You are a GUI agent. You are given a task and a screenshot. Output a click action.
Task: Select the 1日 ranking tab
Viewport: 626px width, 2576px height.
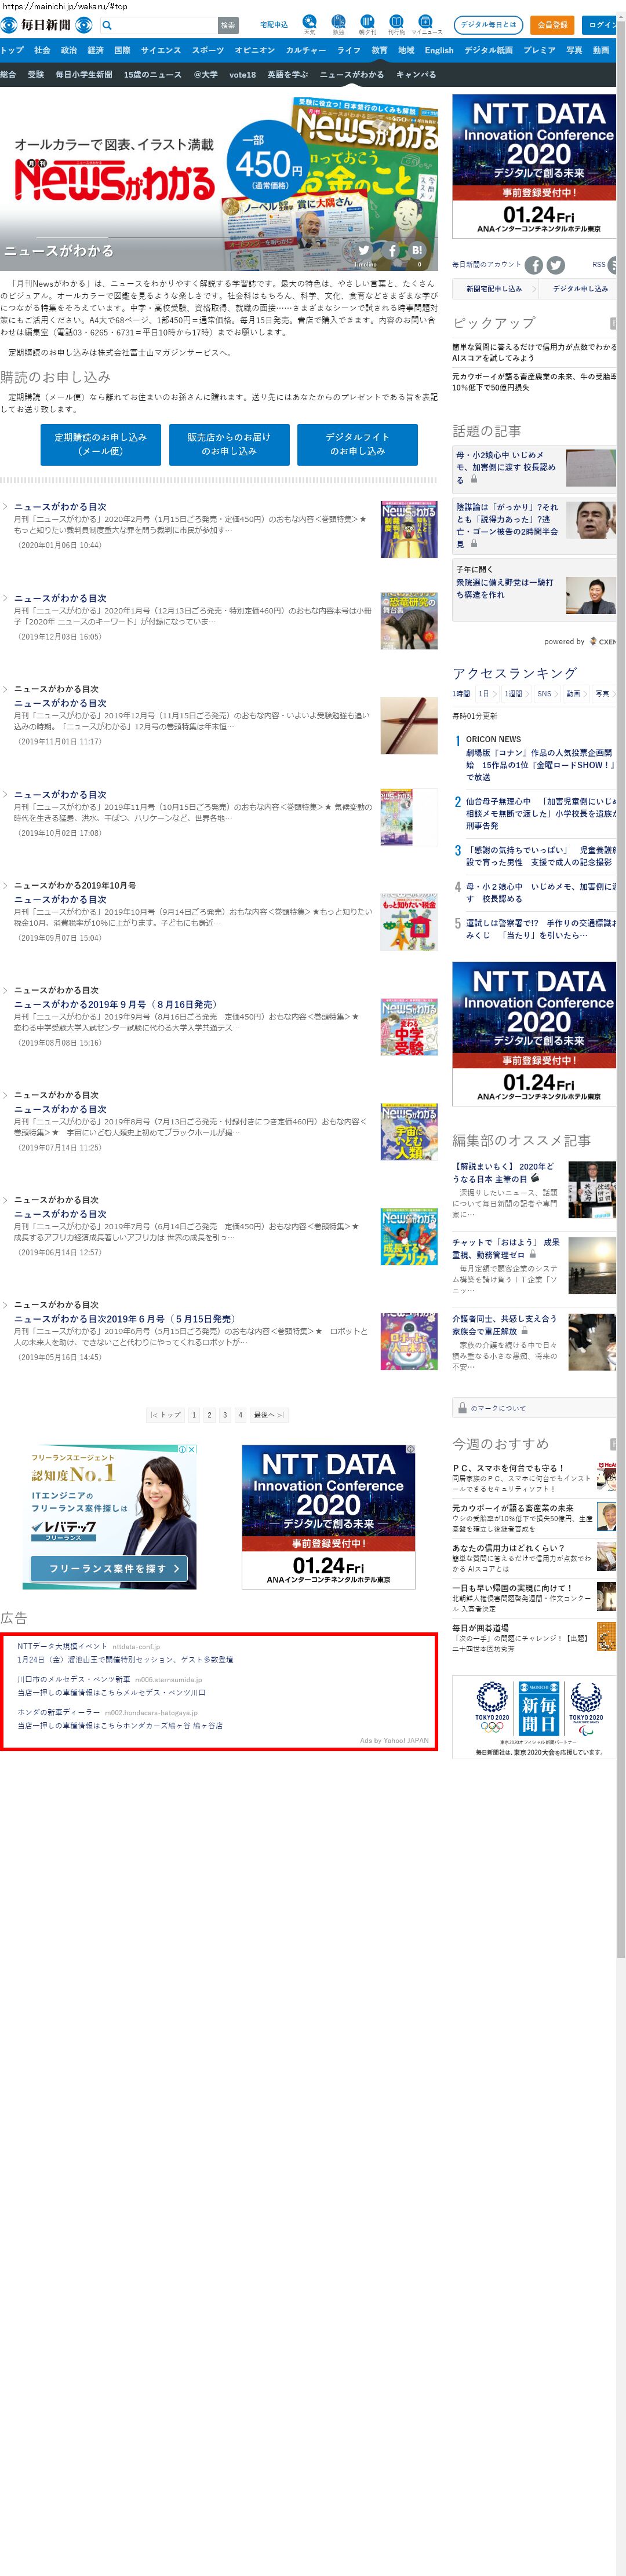484,693
